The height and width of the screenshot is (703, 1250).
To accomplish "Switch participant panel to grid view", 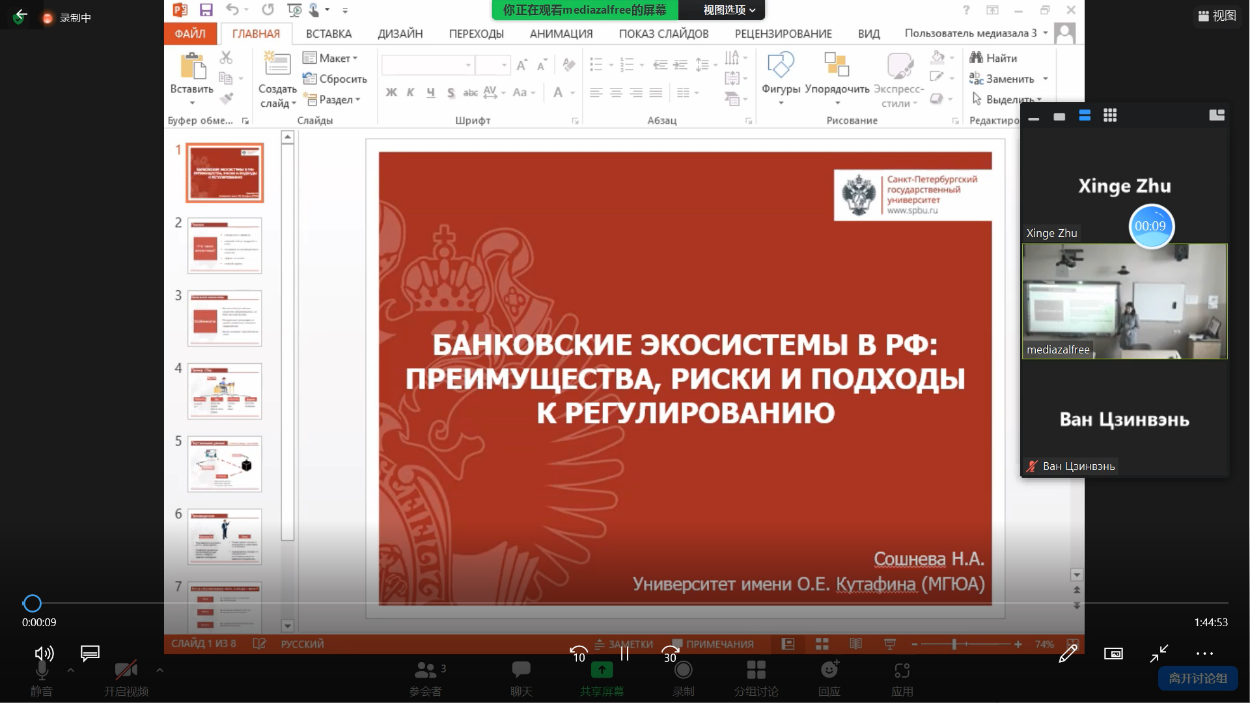I will pos(1110,116).
